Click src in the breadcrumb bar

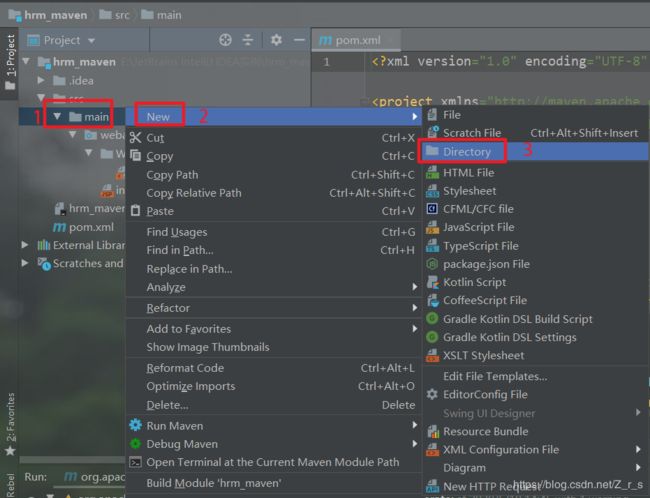point(115,15)
